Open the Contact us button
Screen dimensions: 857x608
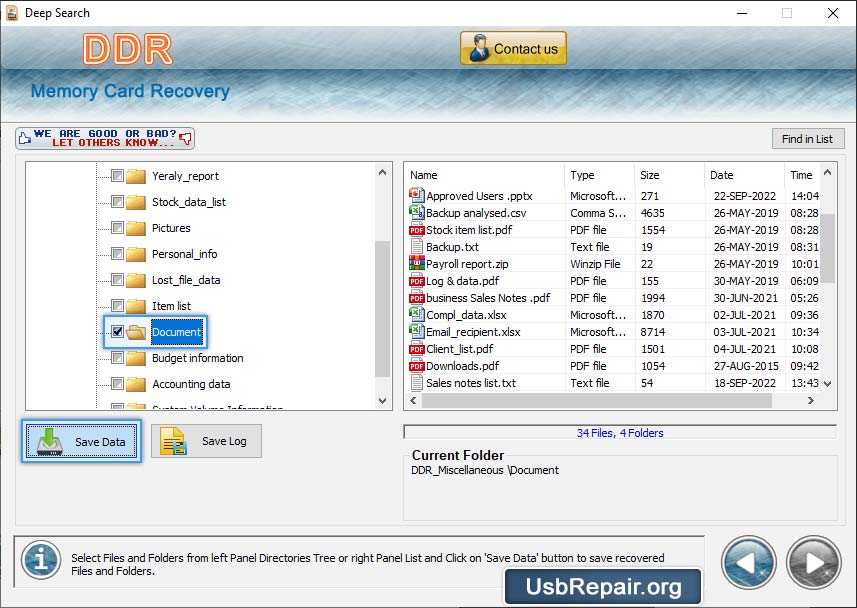coord(513,48)
